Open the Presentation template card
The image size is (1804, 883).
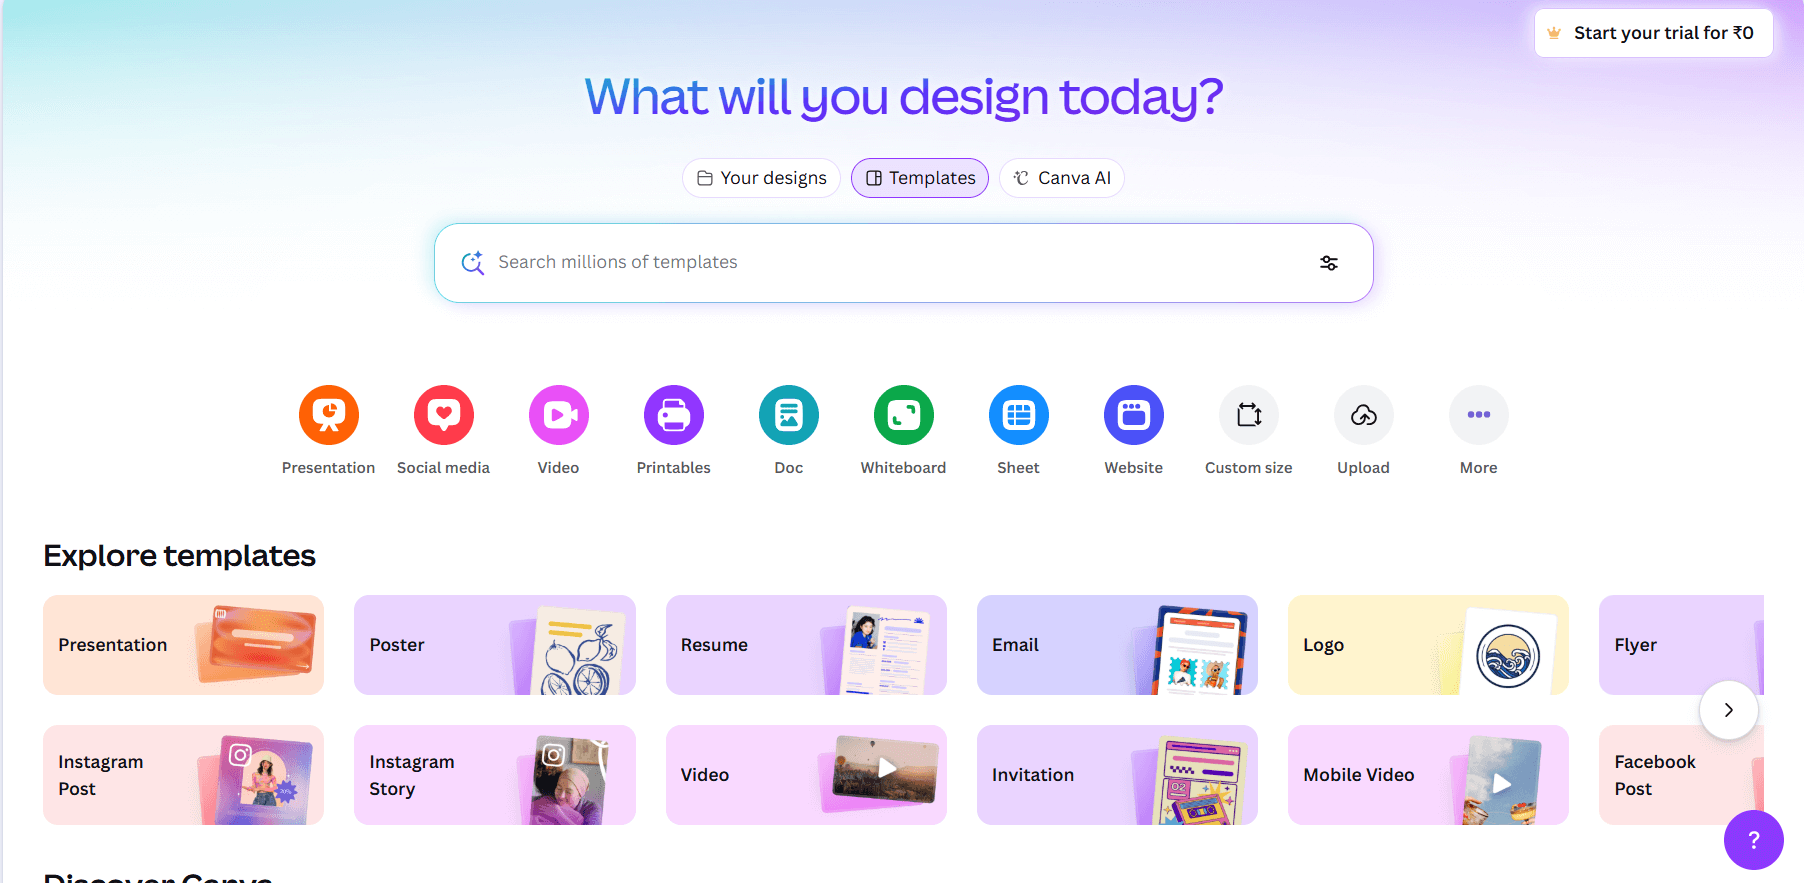point(183,645)
